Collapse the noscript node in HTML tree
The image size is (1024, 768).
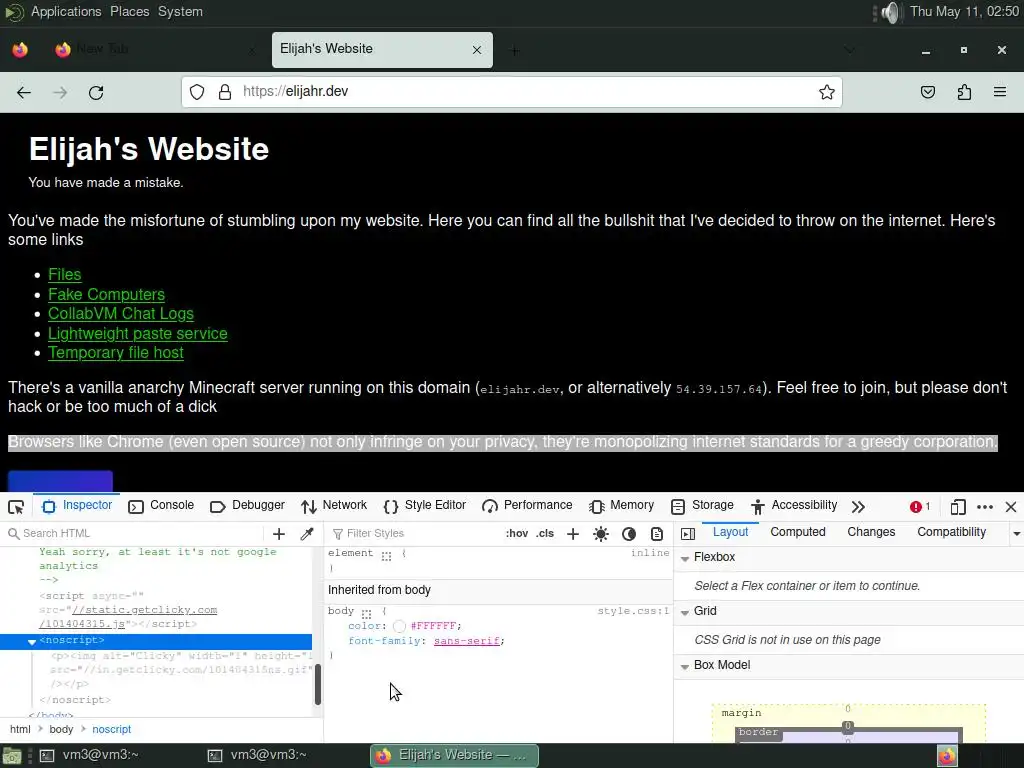(31, 641)
